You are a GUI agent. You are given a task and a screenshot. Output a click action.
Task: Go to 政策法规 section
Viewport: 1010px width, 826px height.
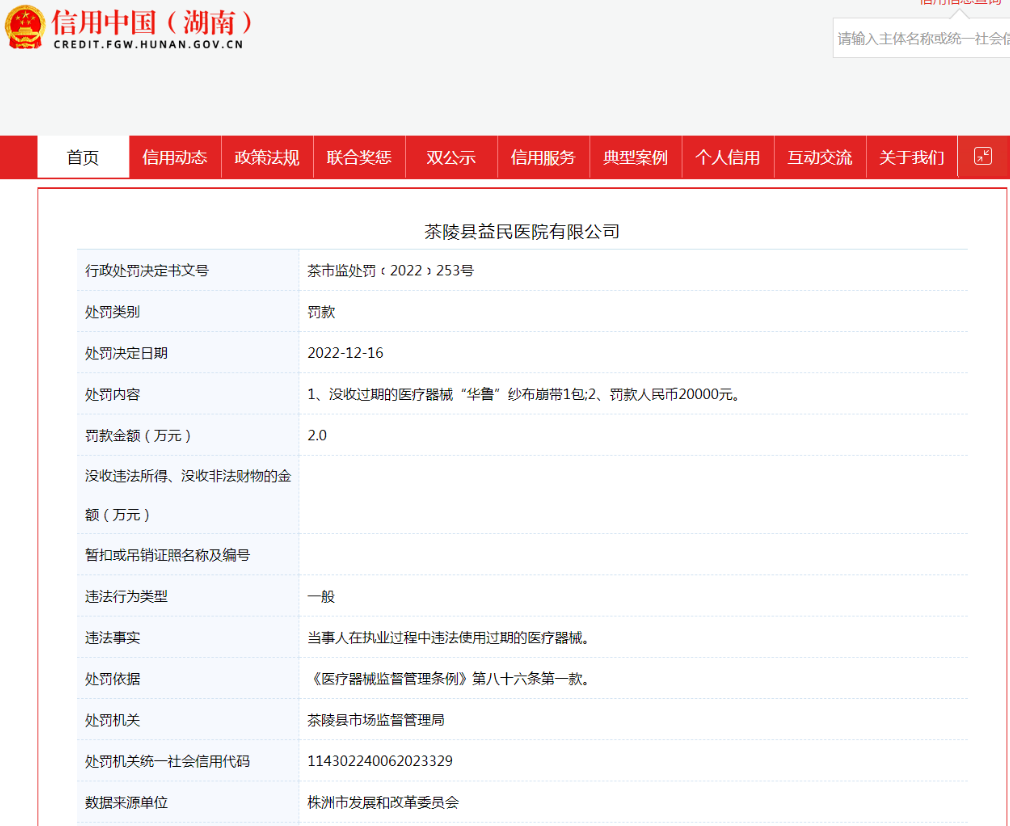point(267,157)
